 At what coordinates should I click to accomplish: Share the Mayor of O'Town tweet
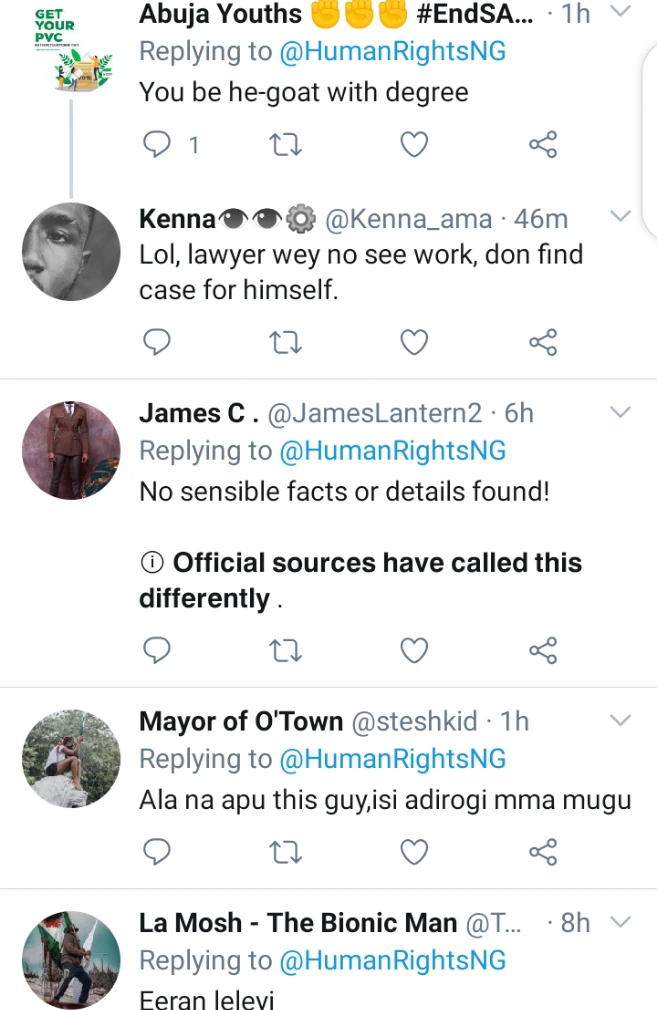tap(542, 852)
